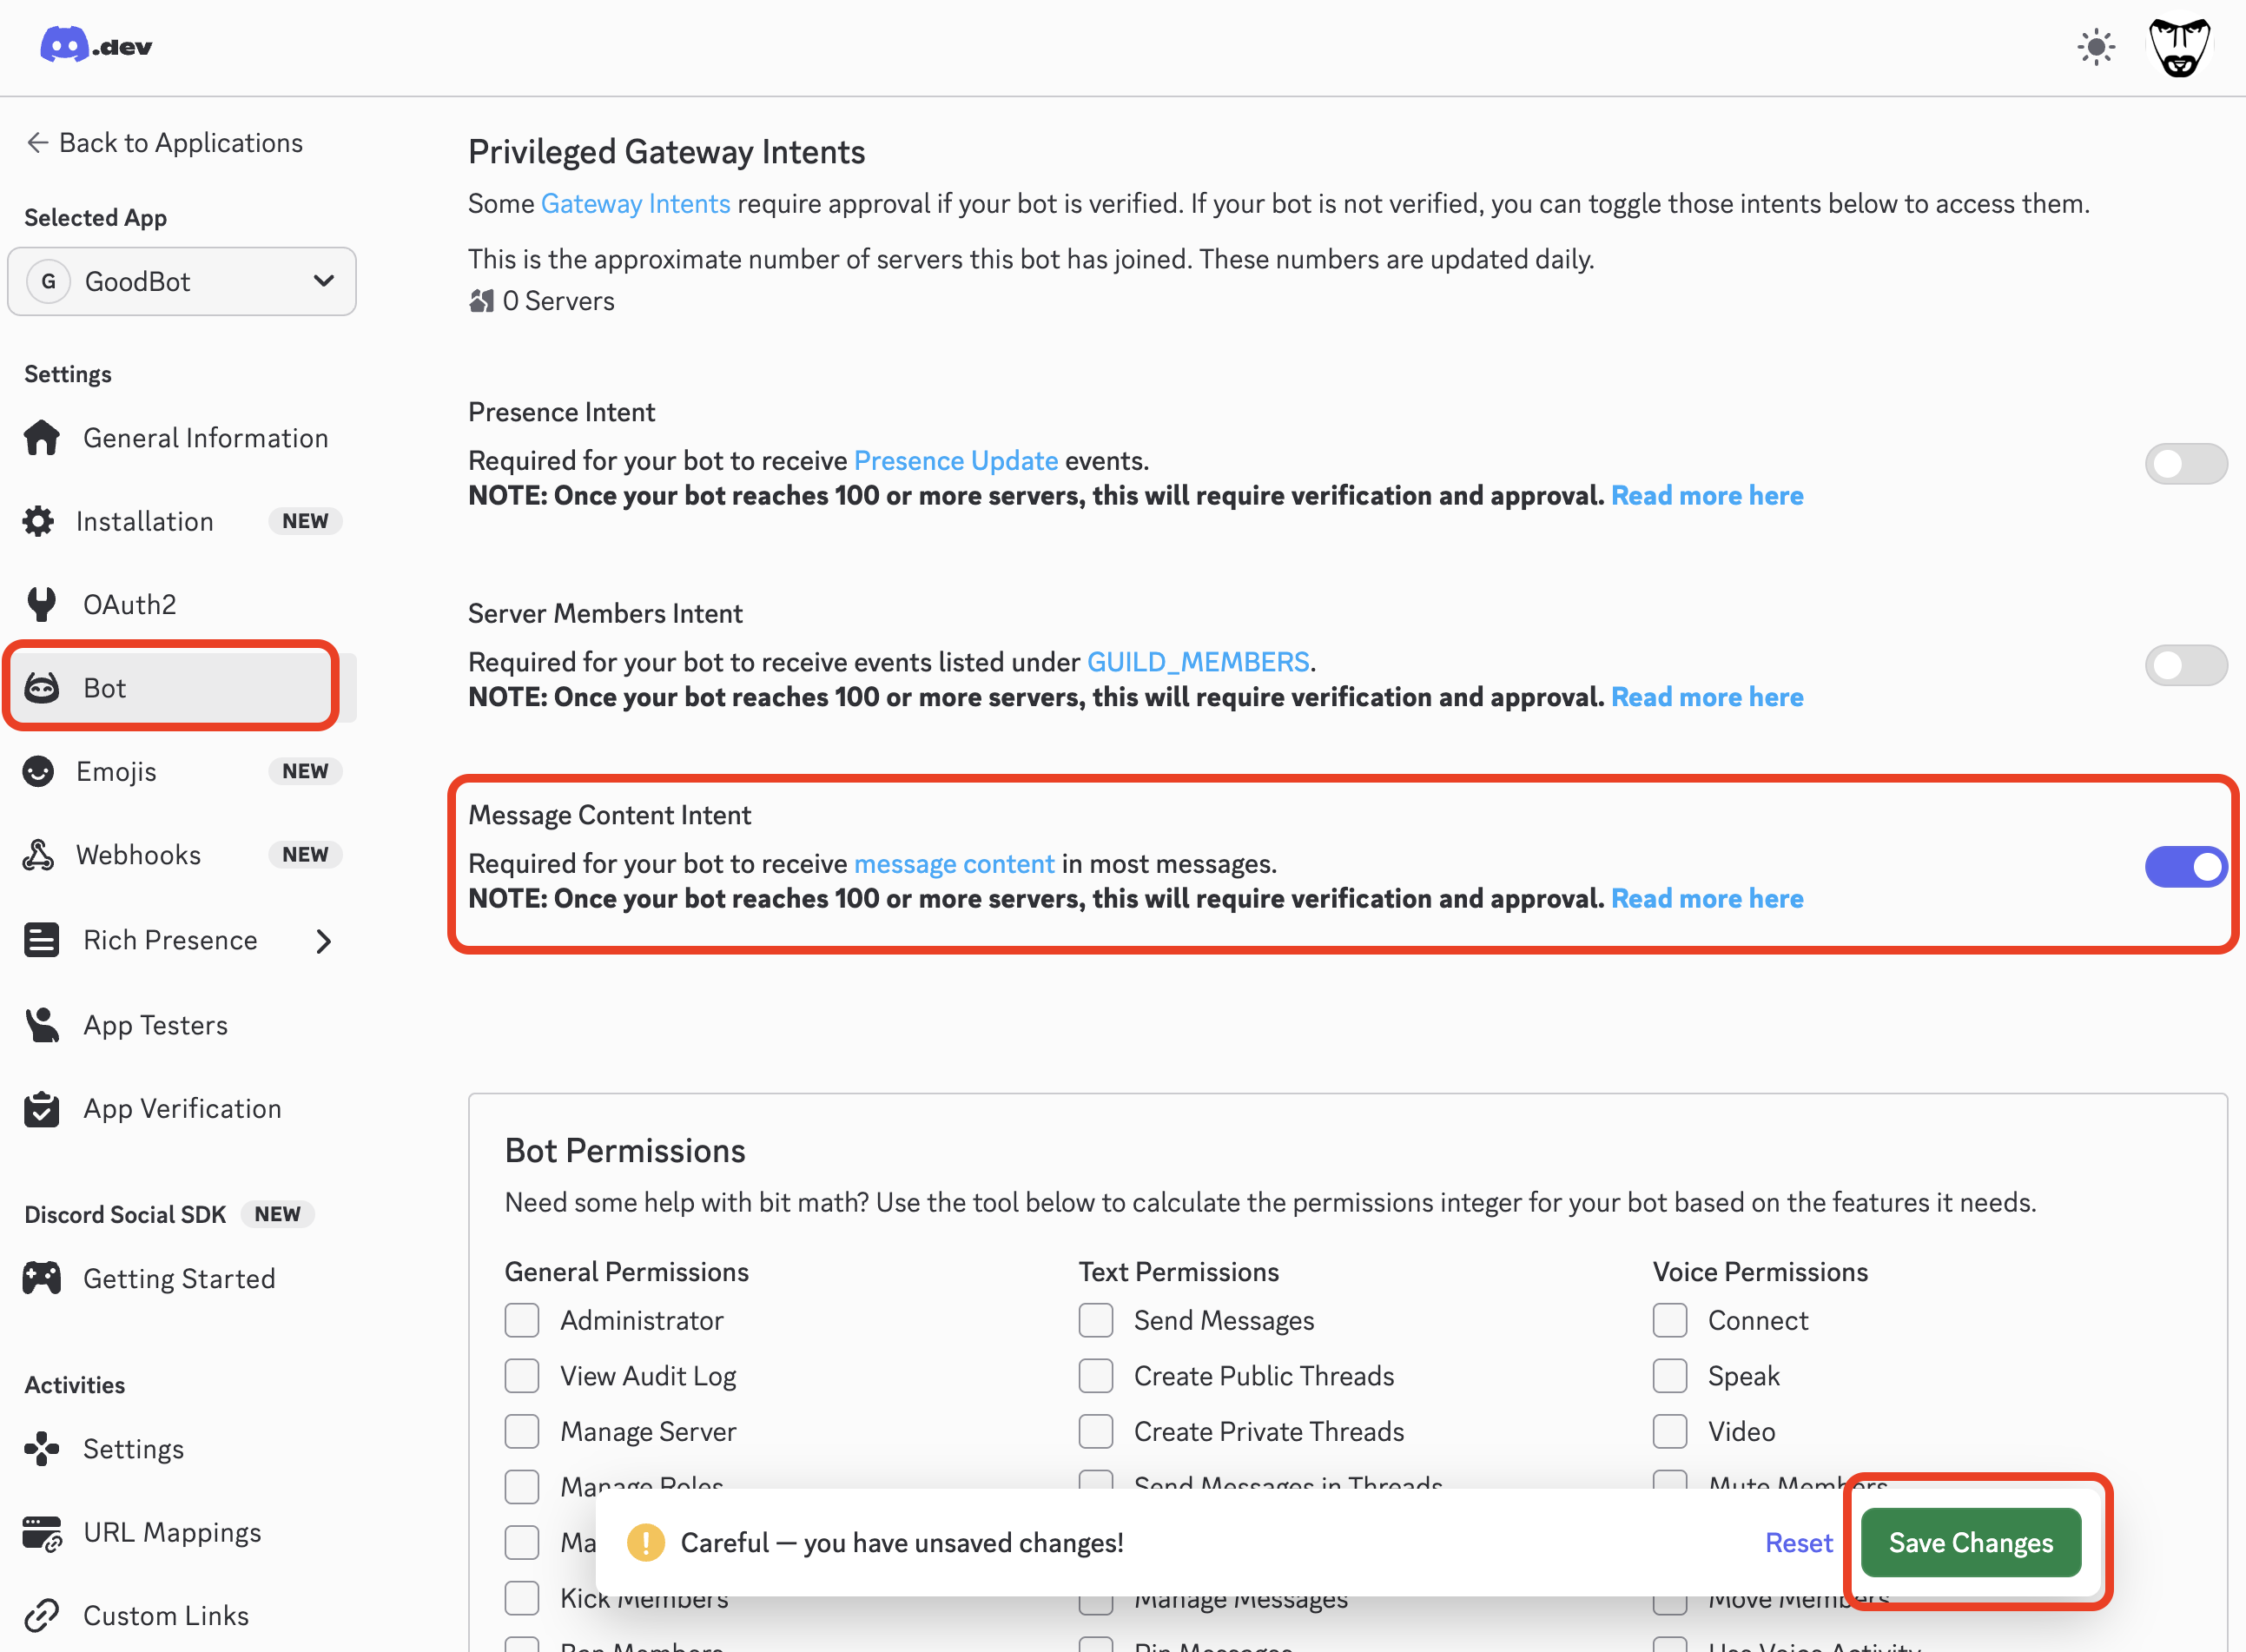Disable the Message Content Intent toggle

[x=2185, y=867]
